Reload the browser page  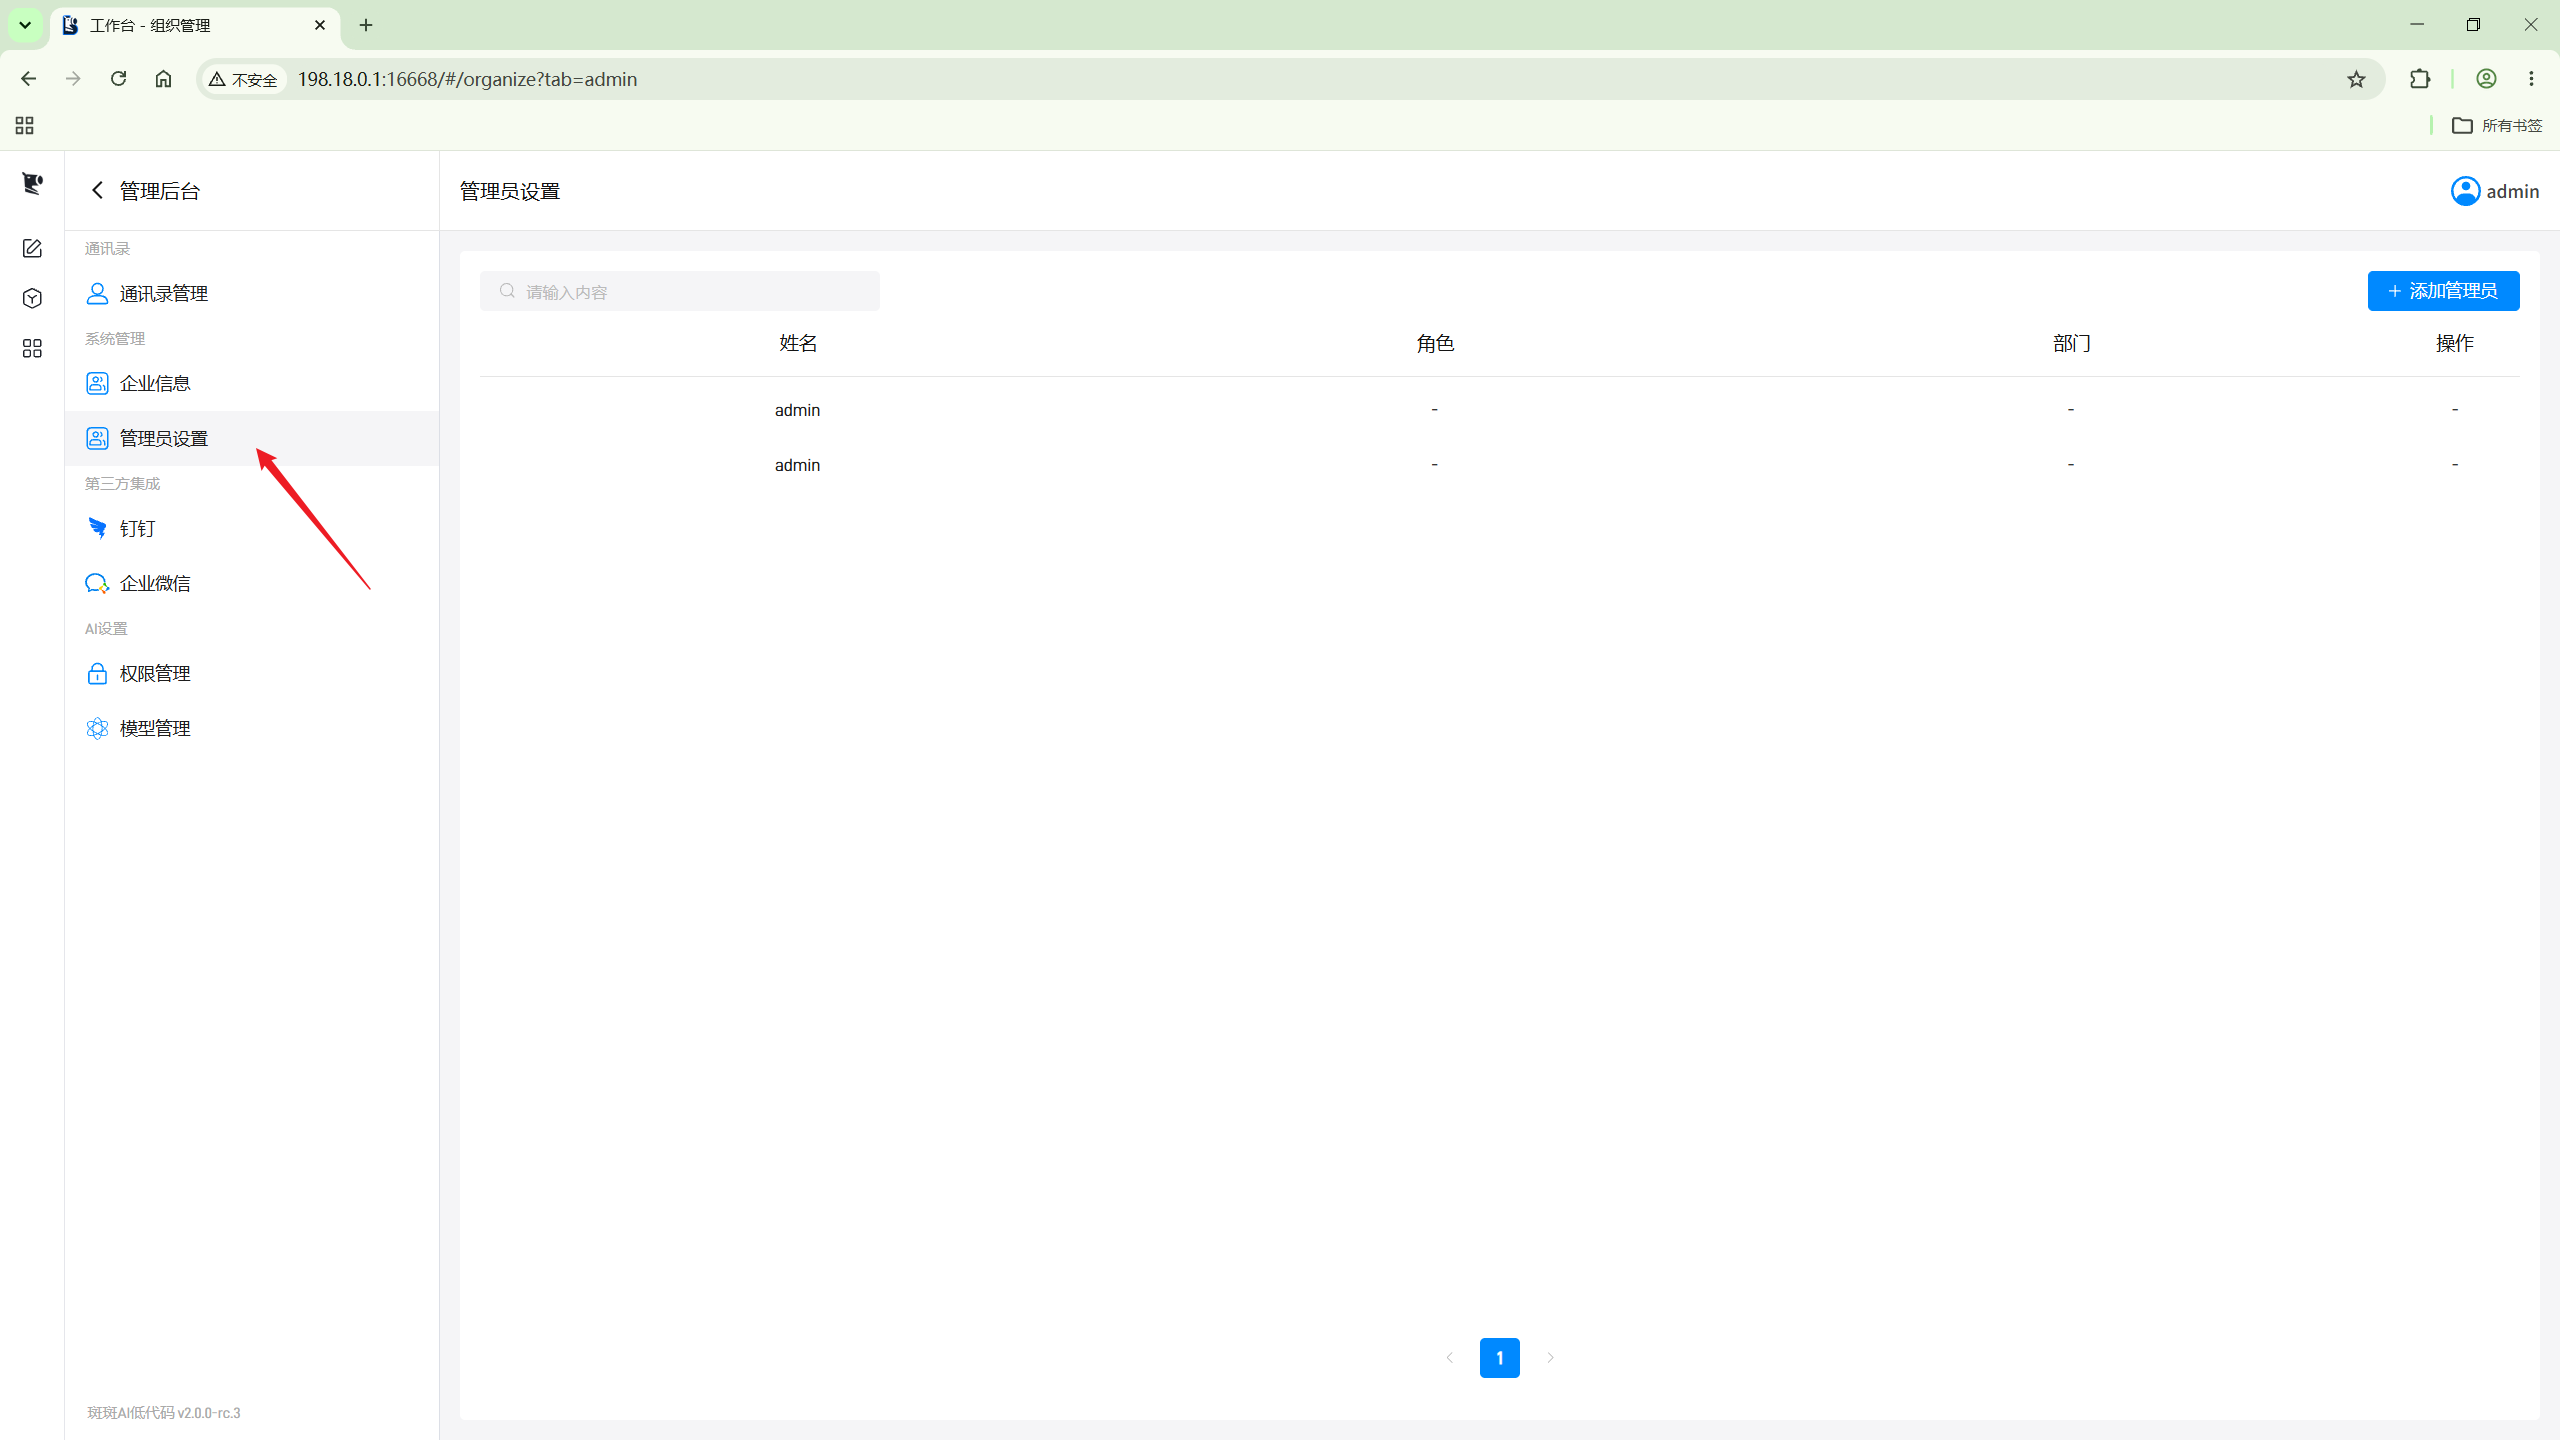pos(118,79)
